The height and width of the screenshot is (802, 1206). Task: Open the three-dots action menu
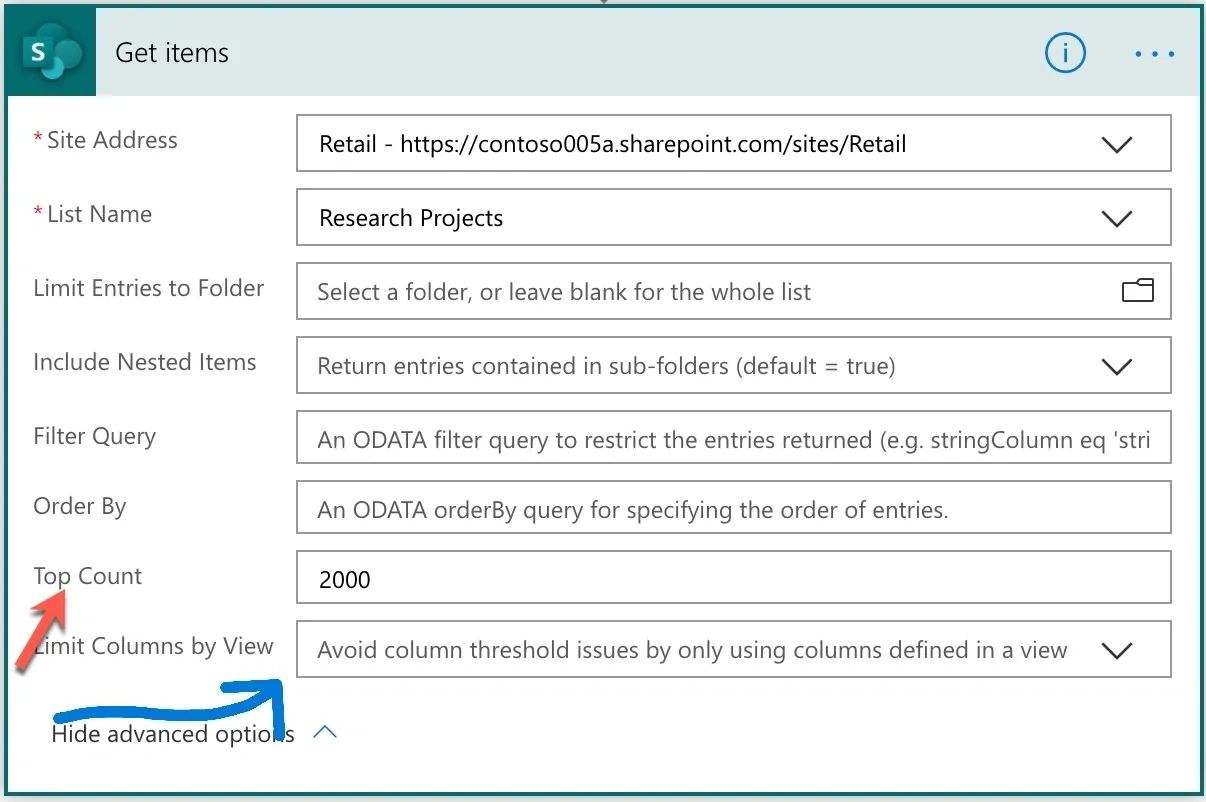(x=1155, y=54)
